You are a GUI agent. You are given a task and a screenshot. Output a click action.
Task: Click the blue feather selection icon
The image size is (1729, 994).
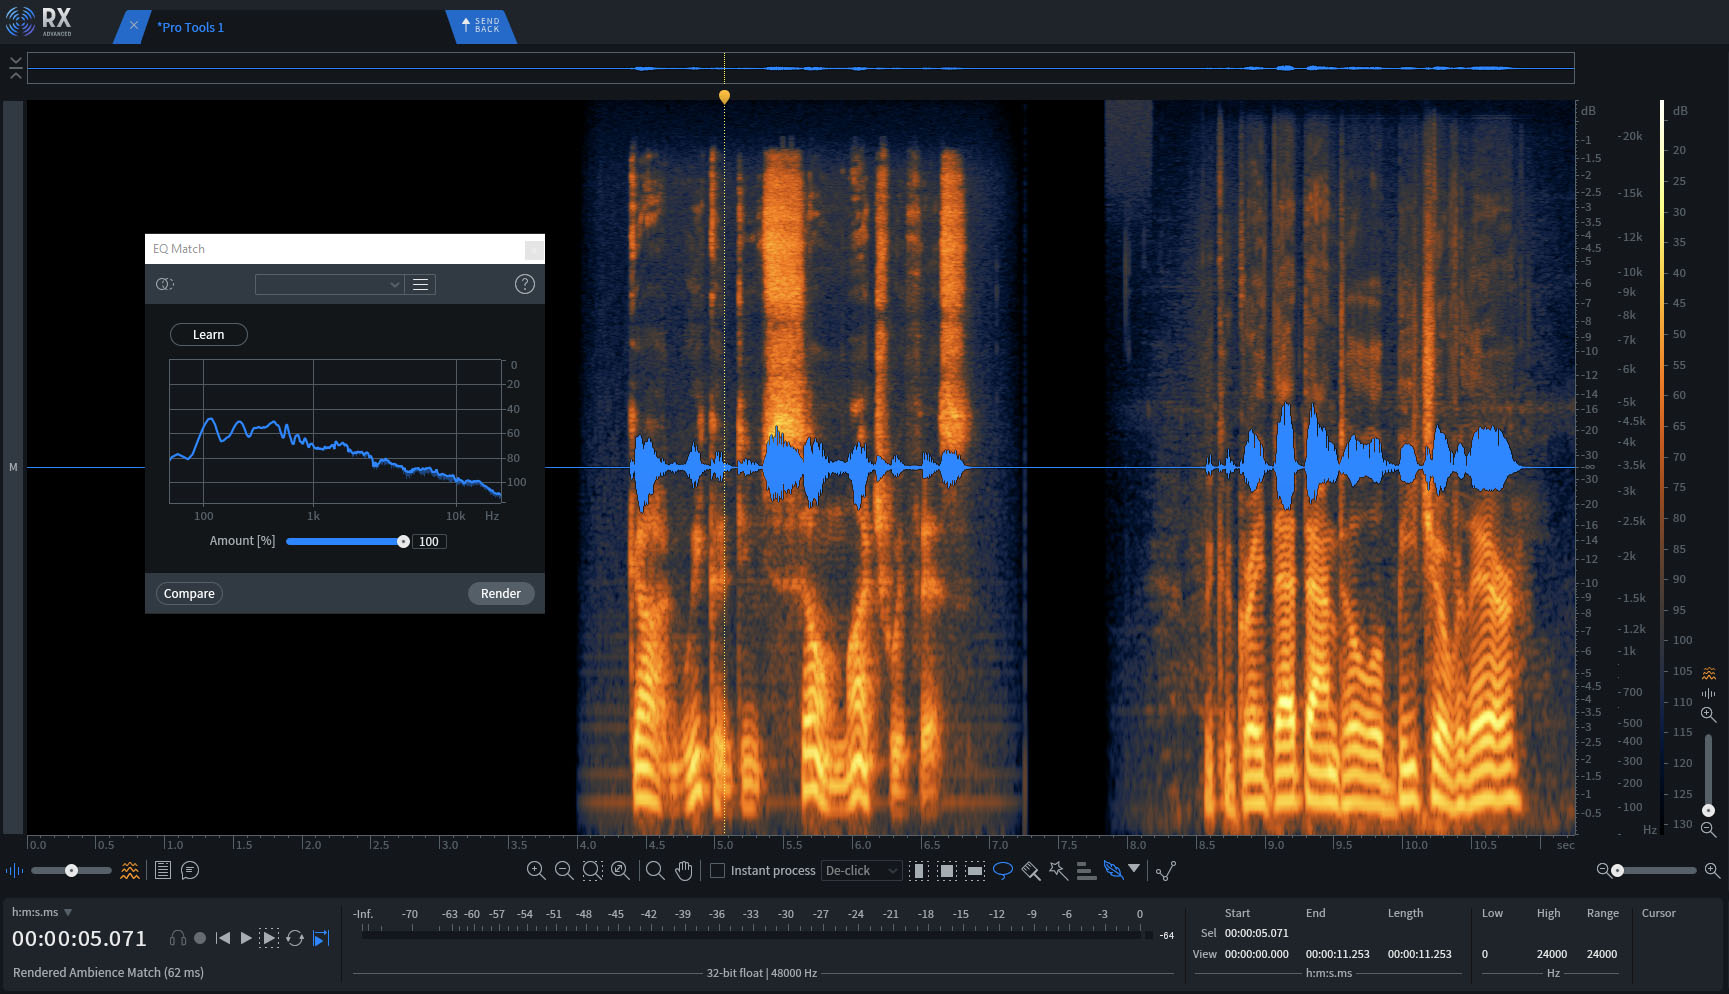[x=1113, y=870]
